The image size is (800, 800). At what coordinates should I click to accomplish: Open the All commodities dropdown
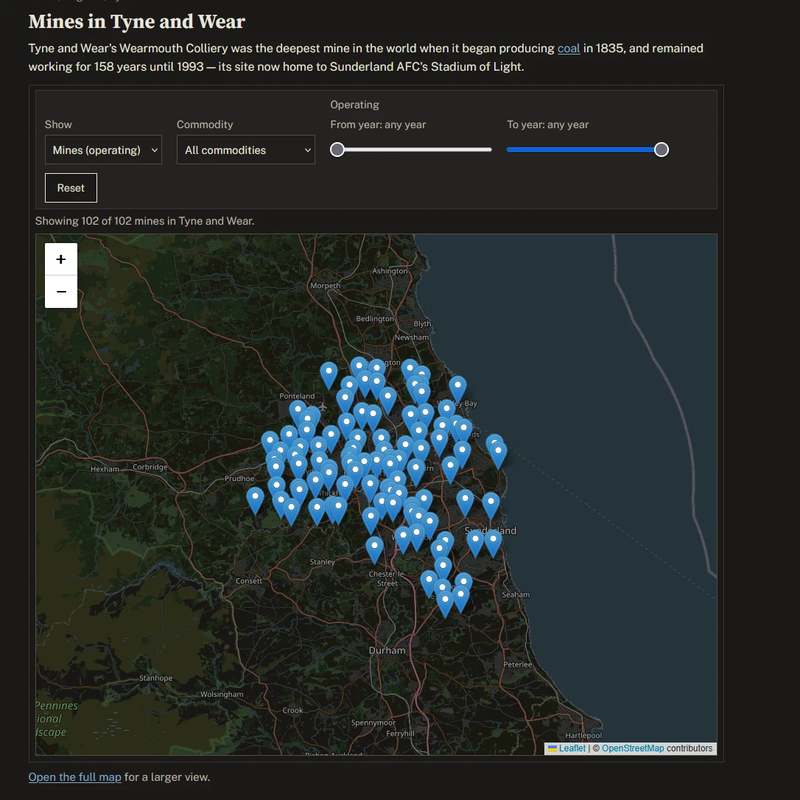click(x=246, y=150)
